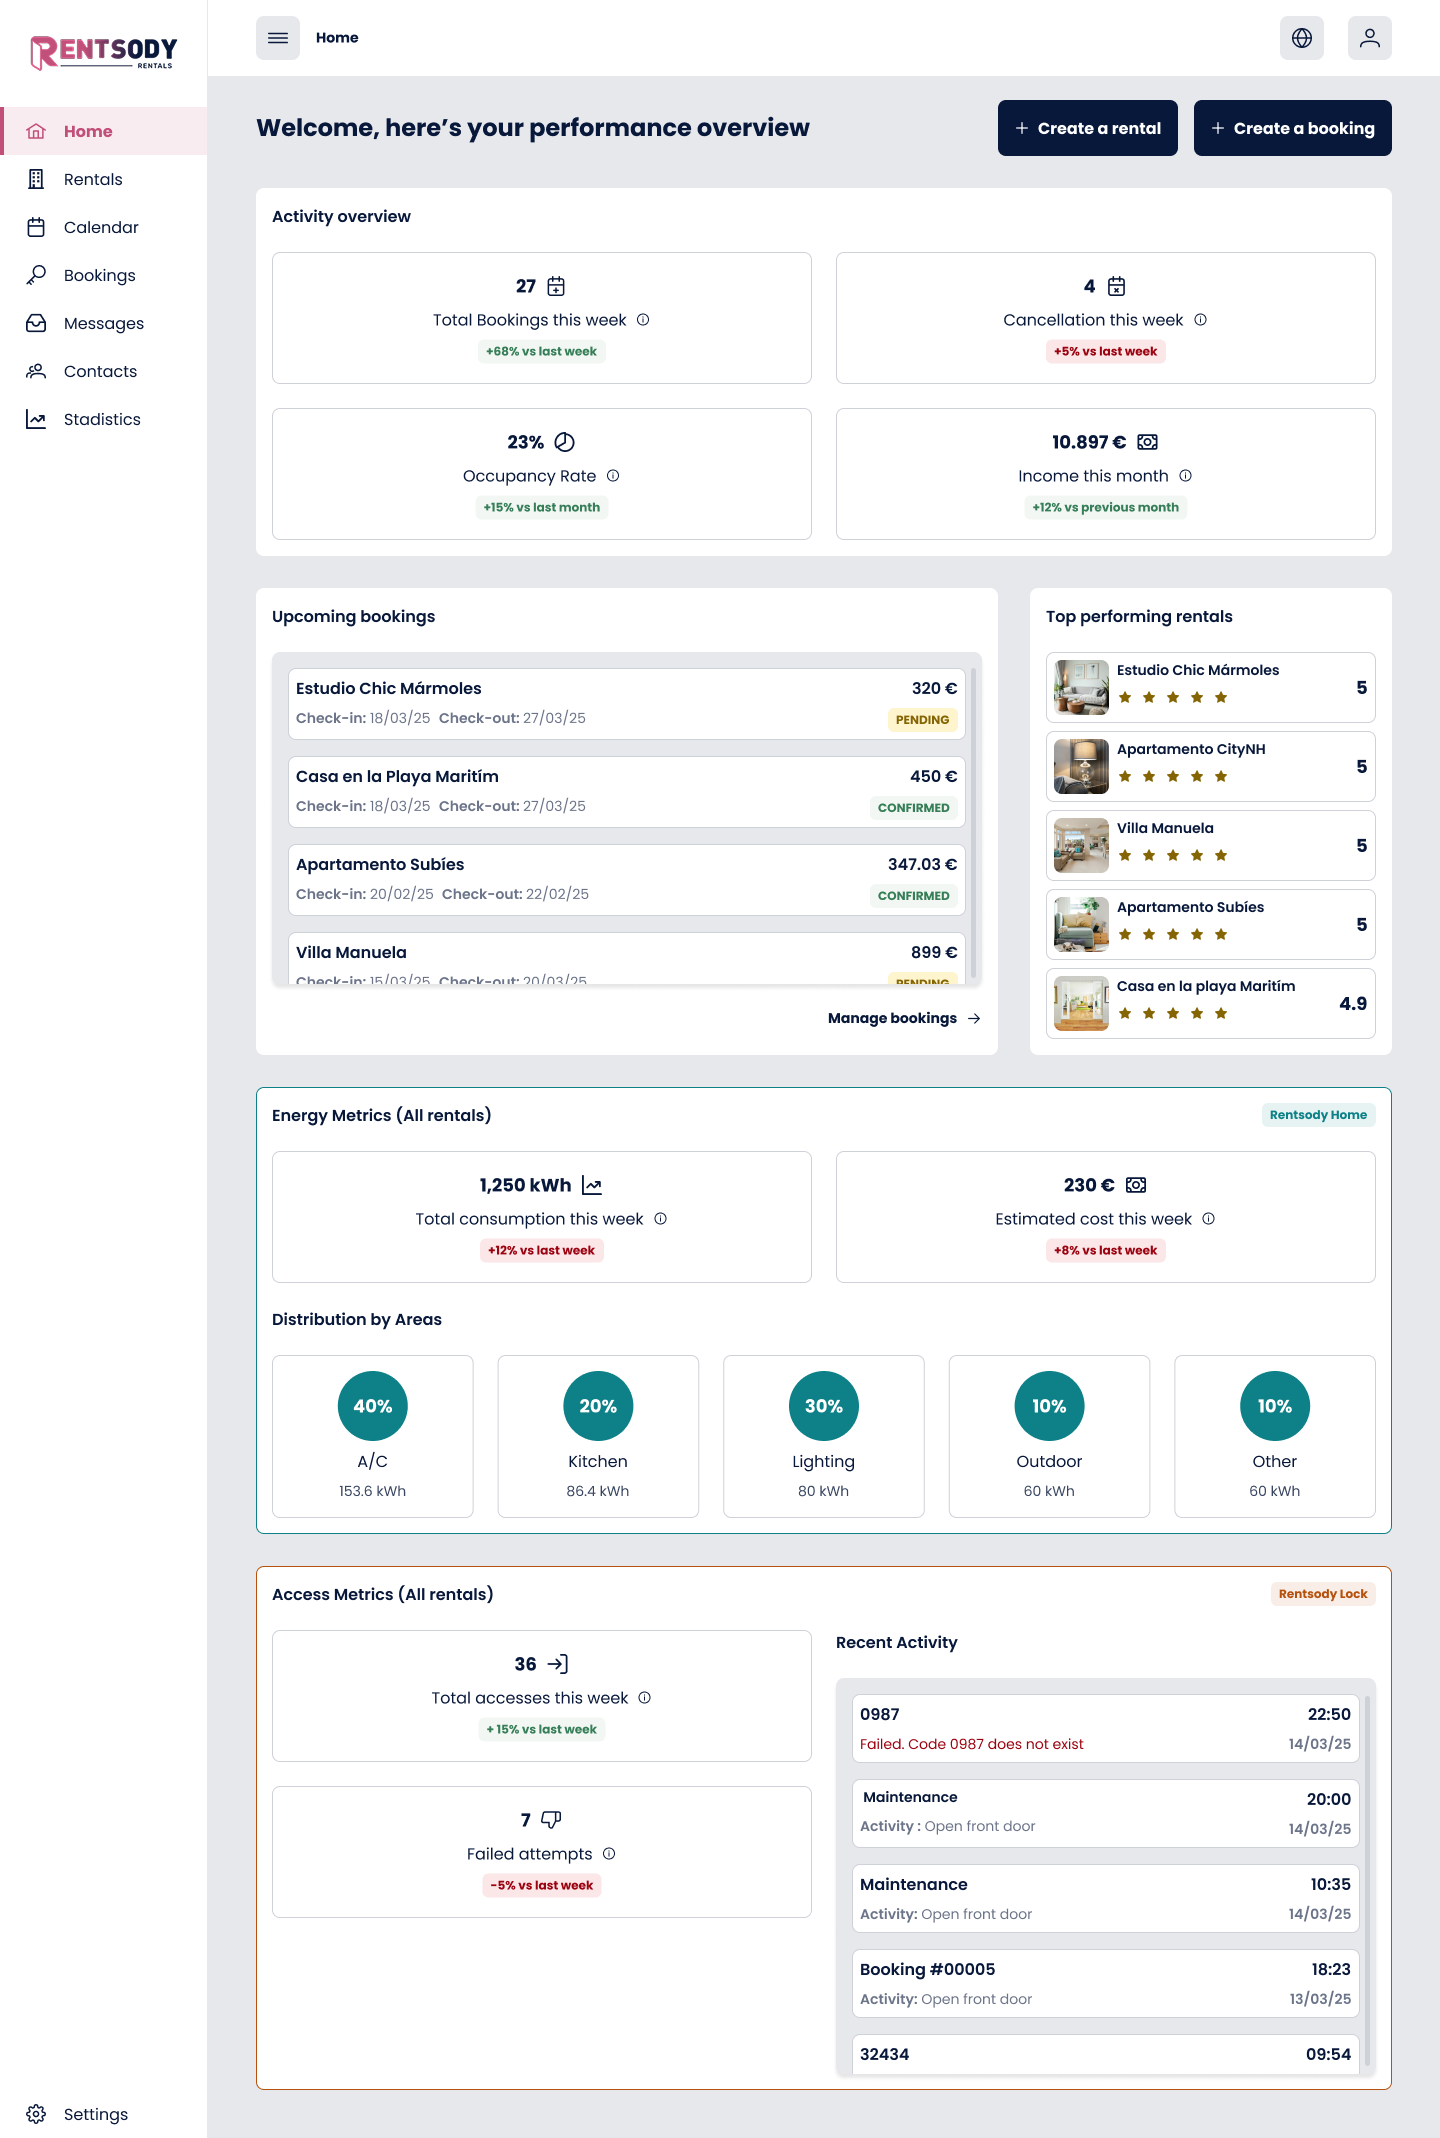Open Rentals in the sidebar
Screen dimensions: 1440x2138
pyautogui.click(x=93, y=180)
